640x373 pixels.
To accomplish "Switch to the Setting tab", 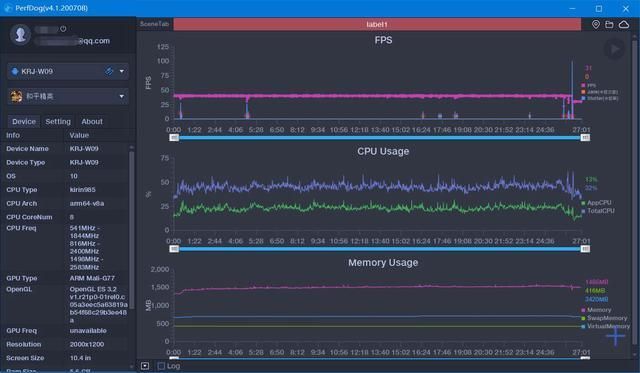I will click(x=58, y=122).
